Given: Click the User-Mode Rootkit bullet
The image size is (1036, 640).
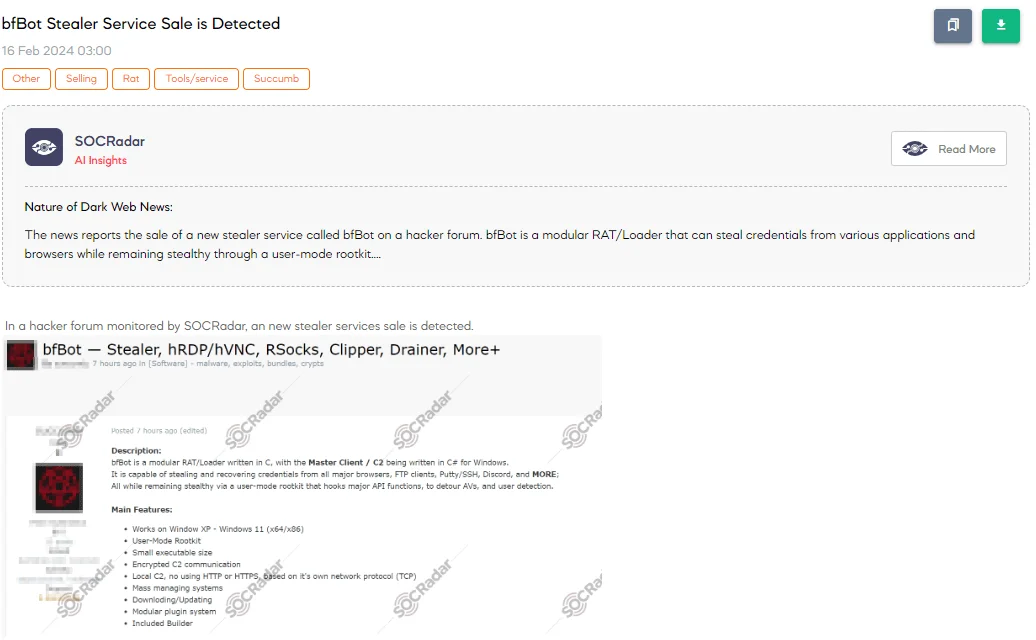Looking at the screenshot, I should 166,541.
